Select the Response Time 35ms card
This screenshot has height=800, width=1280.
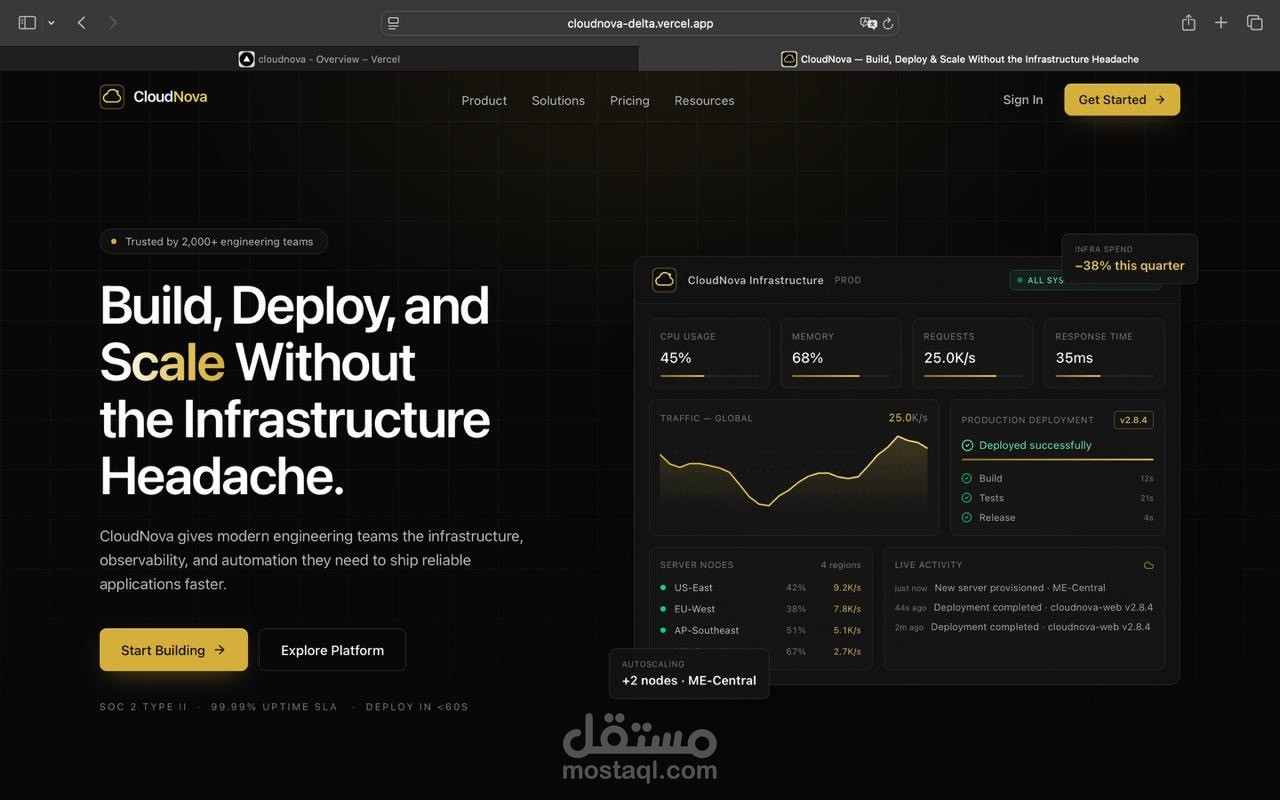point(1104,353)
